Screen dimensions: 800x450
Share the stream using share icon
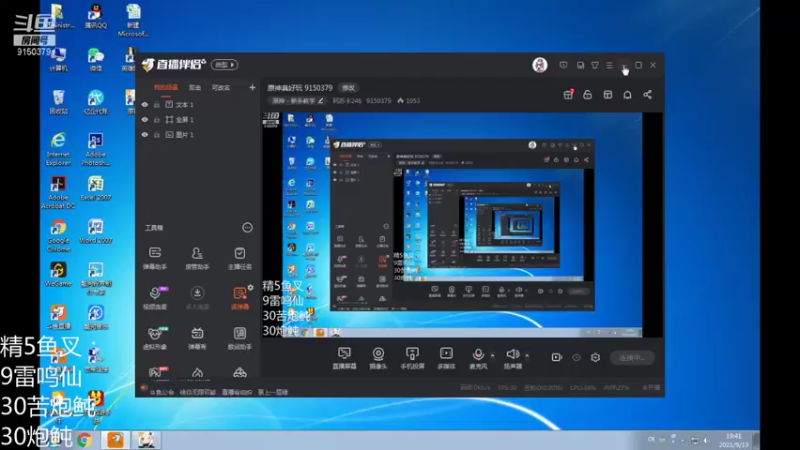[647, 95]
